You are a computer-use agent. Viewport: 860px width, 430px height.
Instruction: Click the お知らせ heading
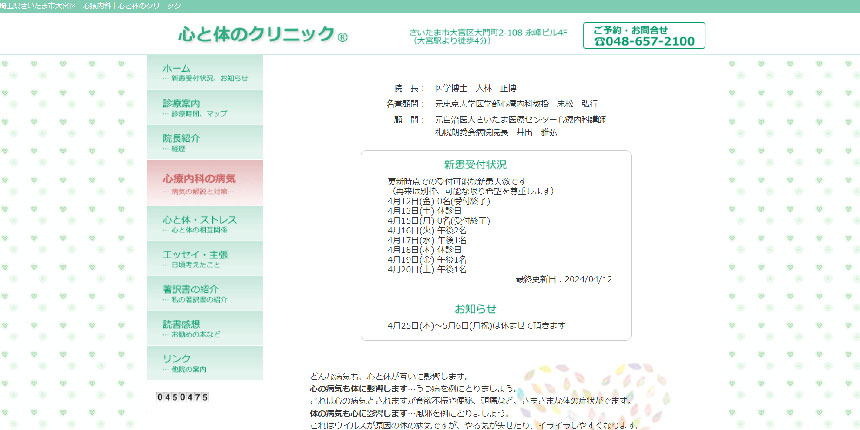[x=476, y=308]
